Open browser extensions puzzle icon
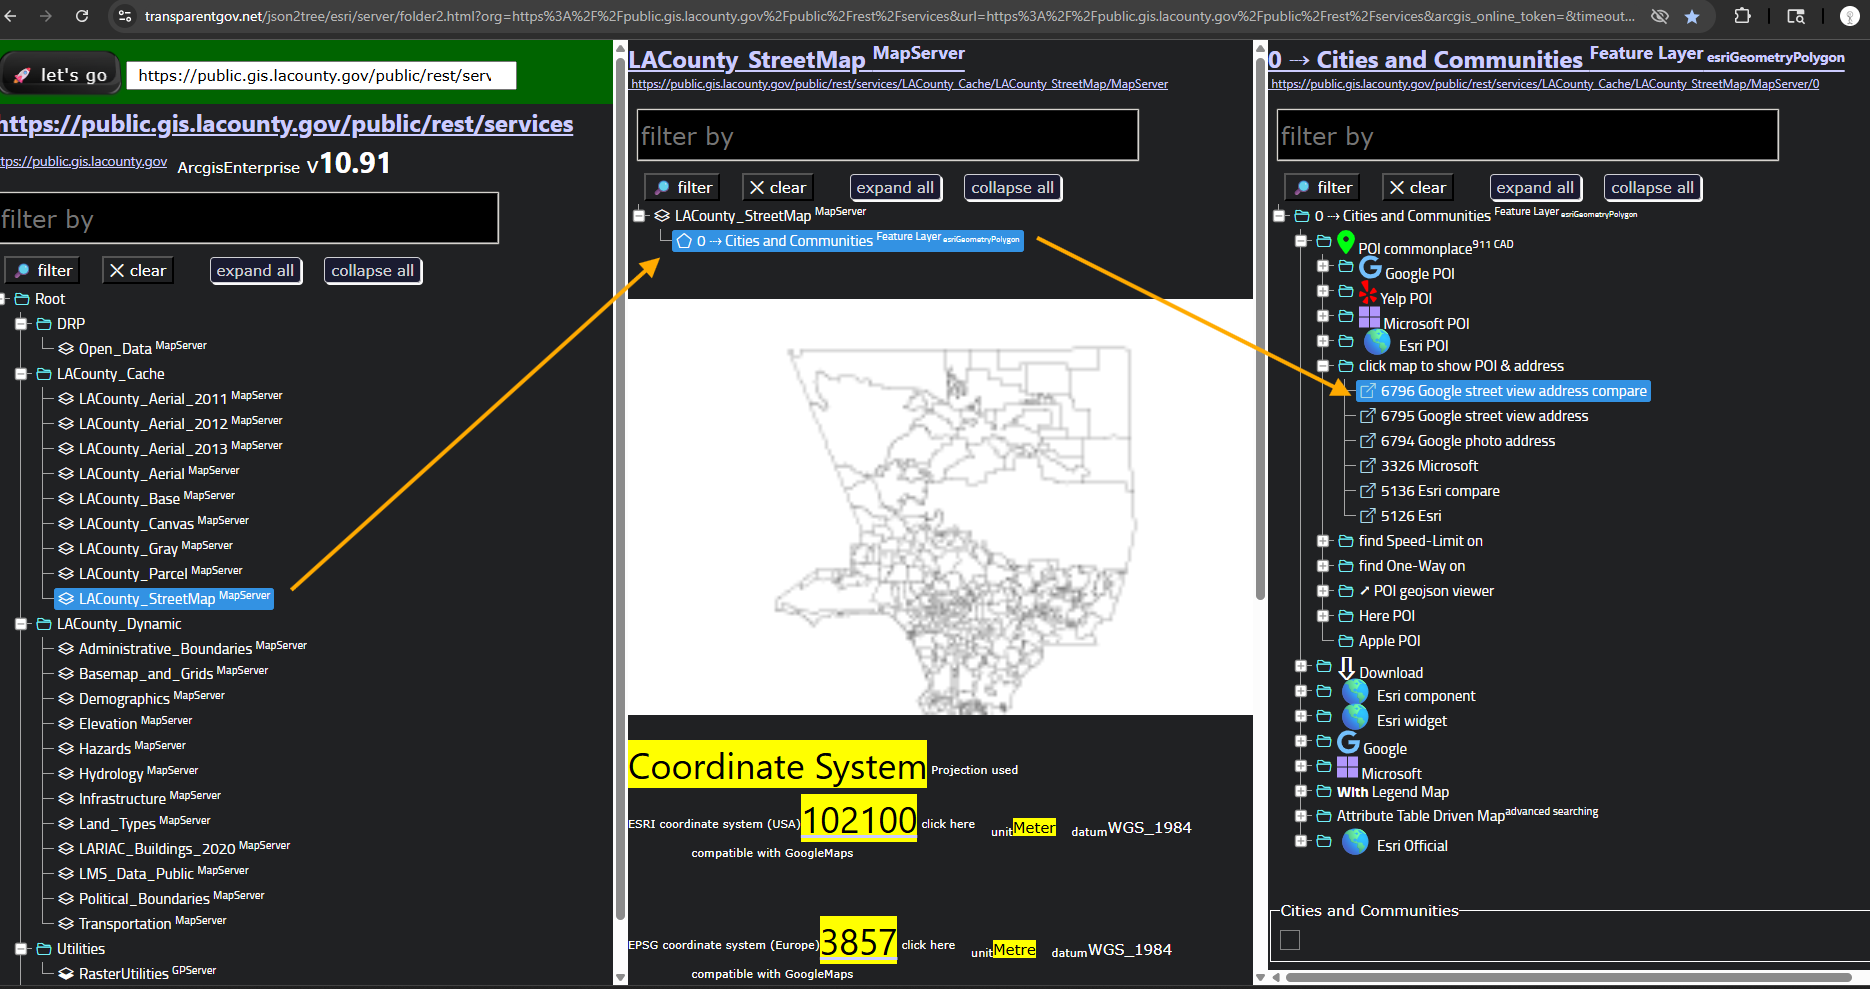 1742,16
